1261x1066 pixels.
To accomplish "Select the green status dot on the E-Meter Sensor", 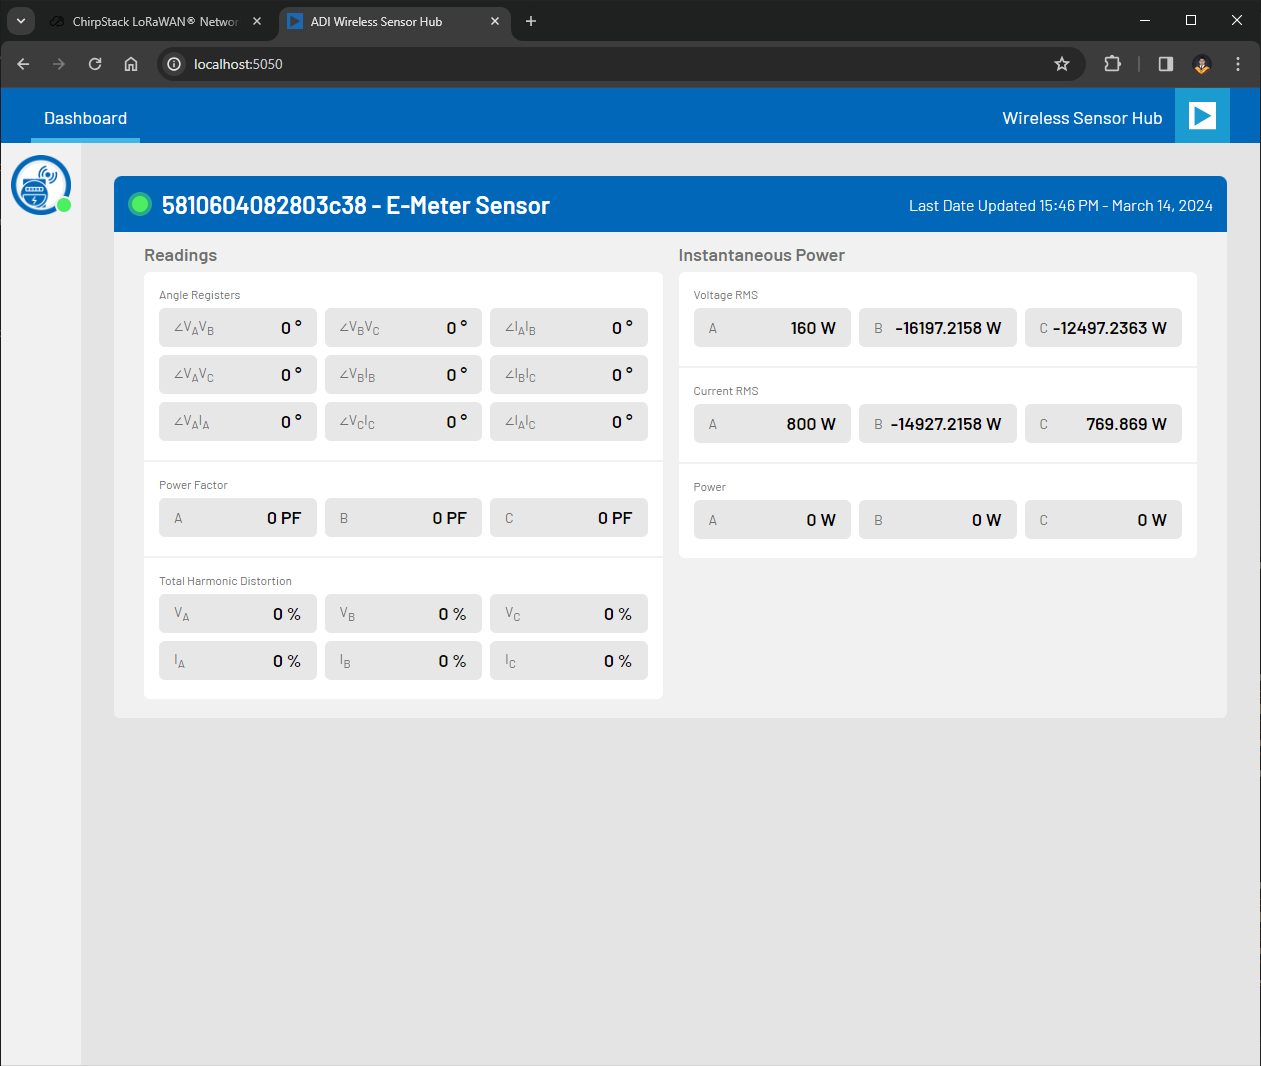I will (140, 204).
